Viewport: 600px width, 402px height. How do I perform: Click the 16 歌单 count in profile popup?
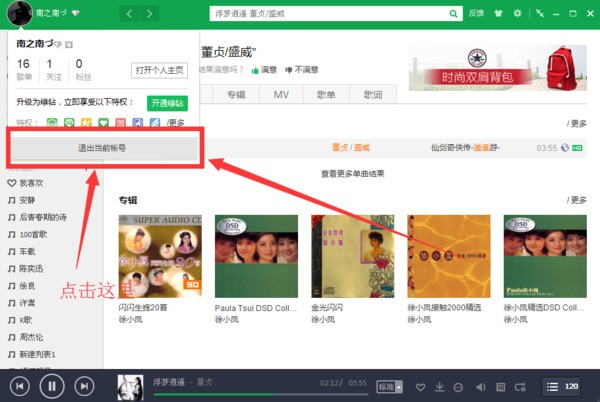(24, 70)
